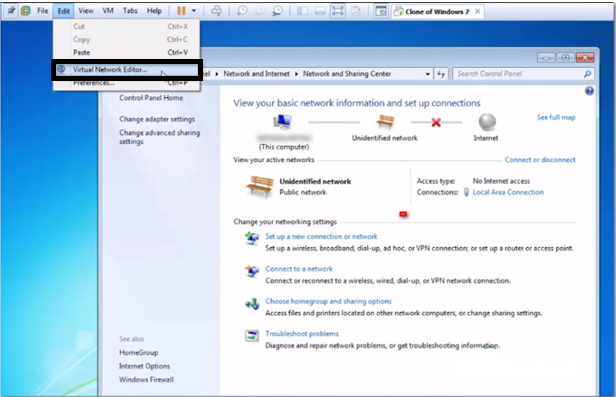Open Change adapter settings
The height and width of the screenshot is (397, 616).
(157, 119)
